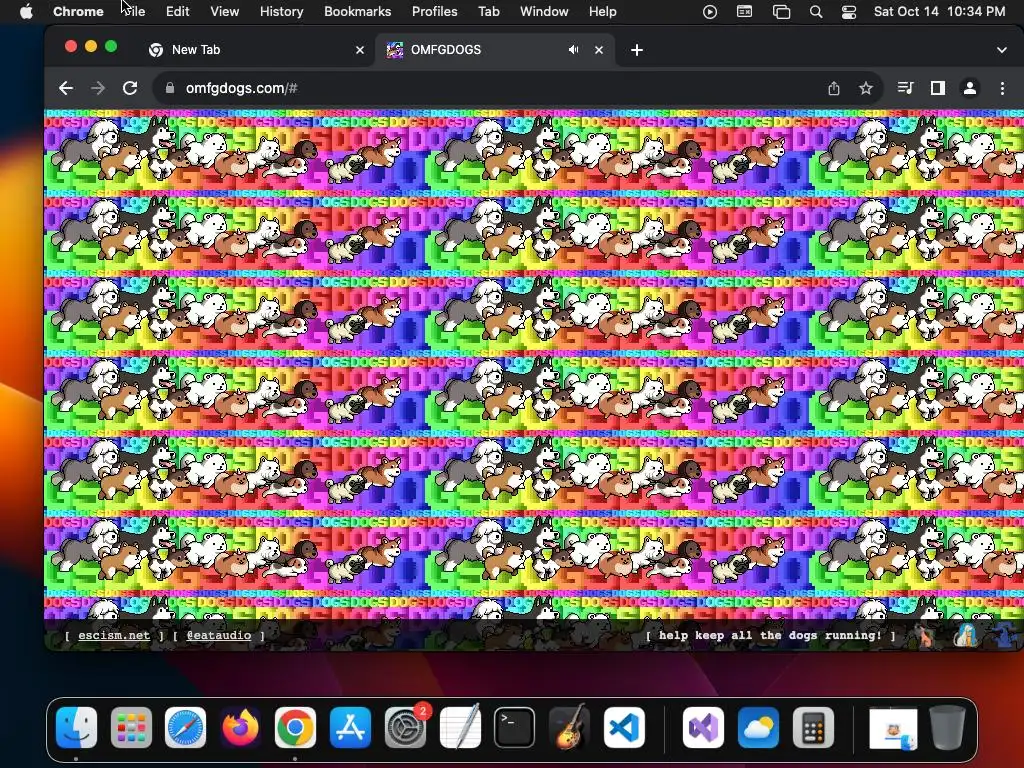Open a new tab with plus button
1024x768 pixels.
click(637, 50)
